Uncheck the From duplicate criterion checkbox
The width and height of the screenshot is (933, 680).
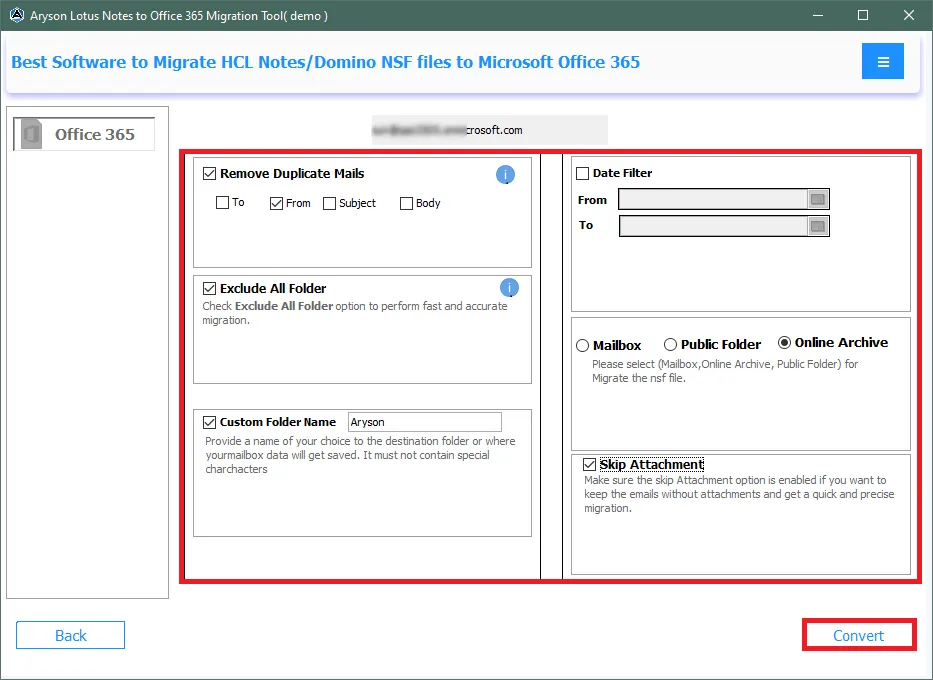pyautogui.click(x=276, y=203)
